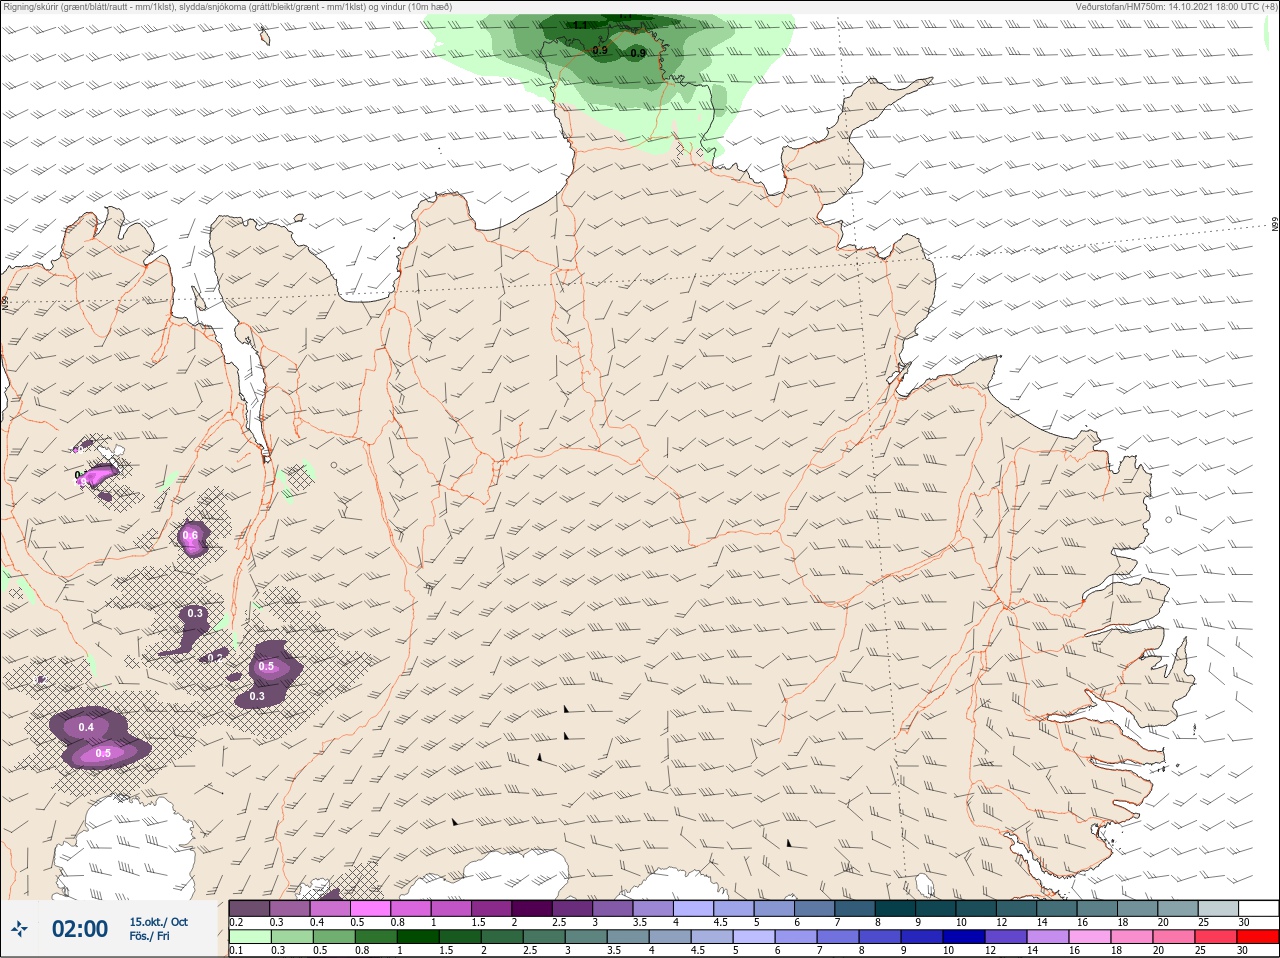Click the Veðurstofan/HM750m run timestamp text
Viewport: 1280px width, 958px height.
1176,6
